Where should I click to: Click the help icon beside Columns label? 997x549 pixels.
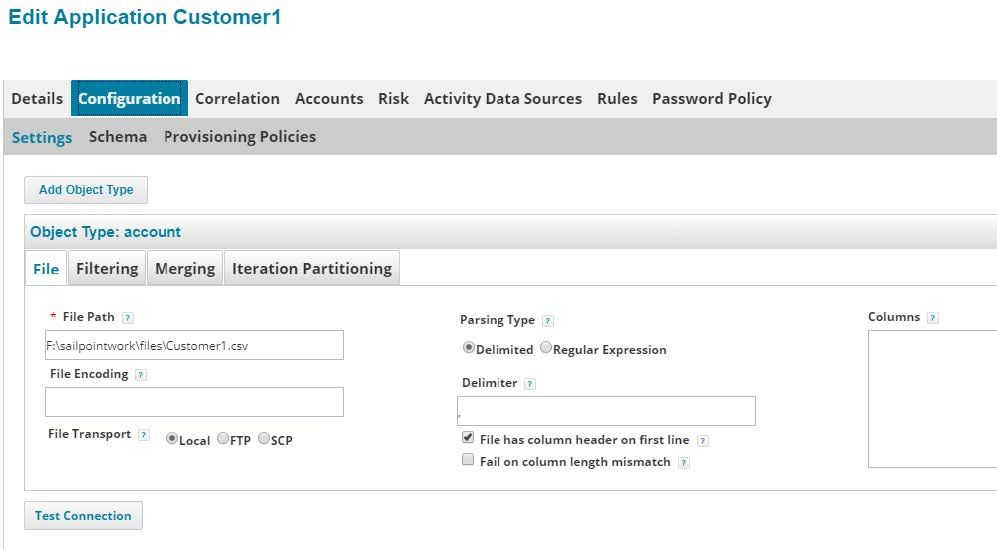(932, 318)
